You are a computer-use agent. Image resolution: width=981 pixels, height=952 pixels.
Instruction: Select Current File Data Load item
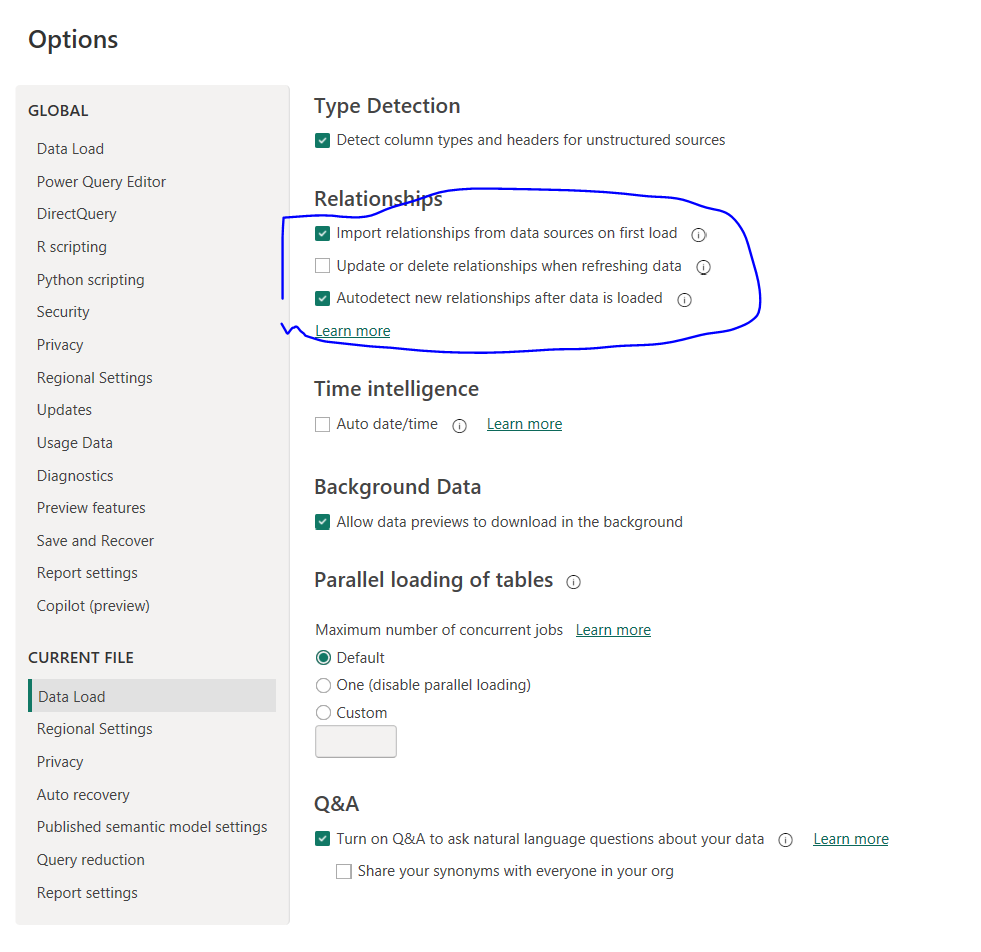tap(152, 696)
